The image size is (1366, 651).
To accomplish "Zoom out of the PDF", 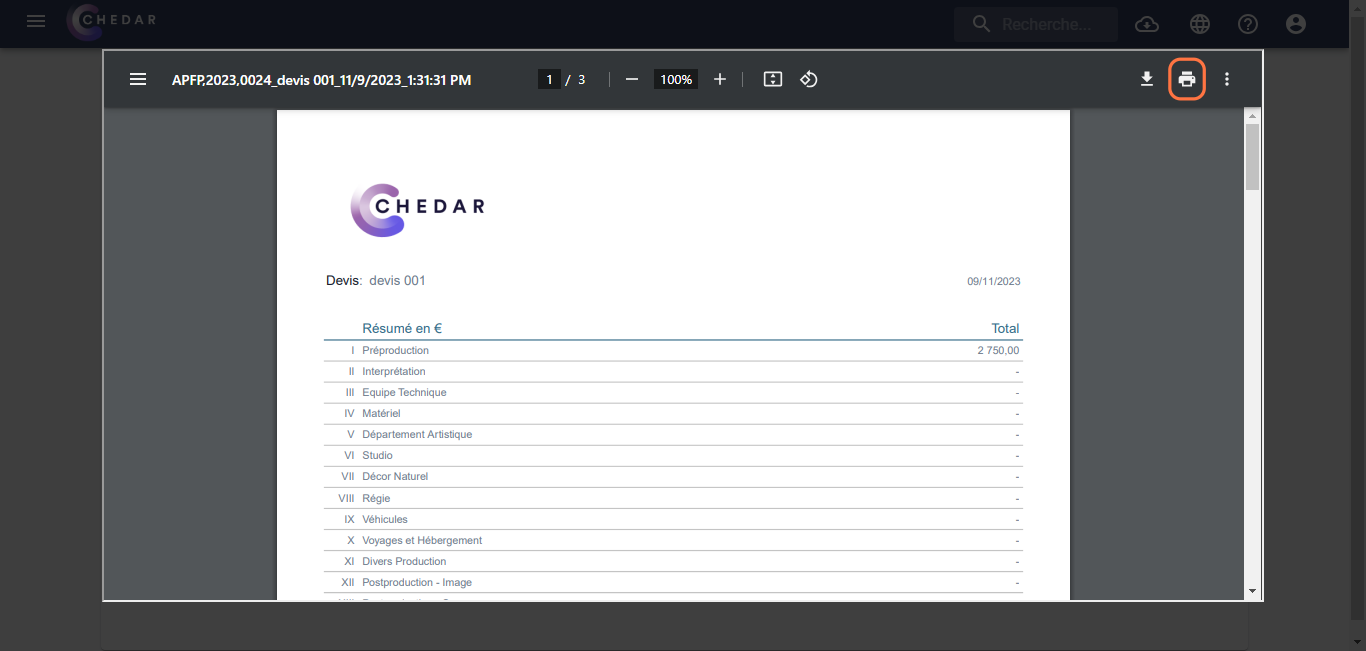I will 632,79.
